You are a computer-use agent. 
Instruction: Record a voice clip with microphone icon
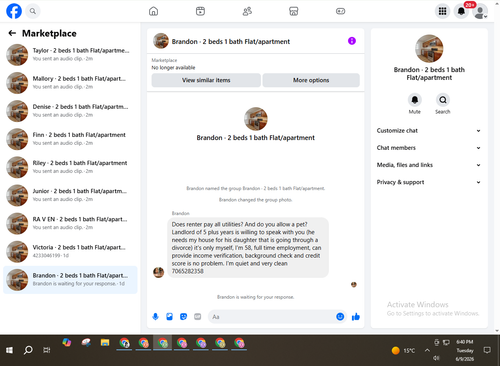(x=155, y=317)
